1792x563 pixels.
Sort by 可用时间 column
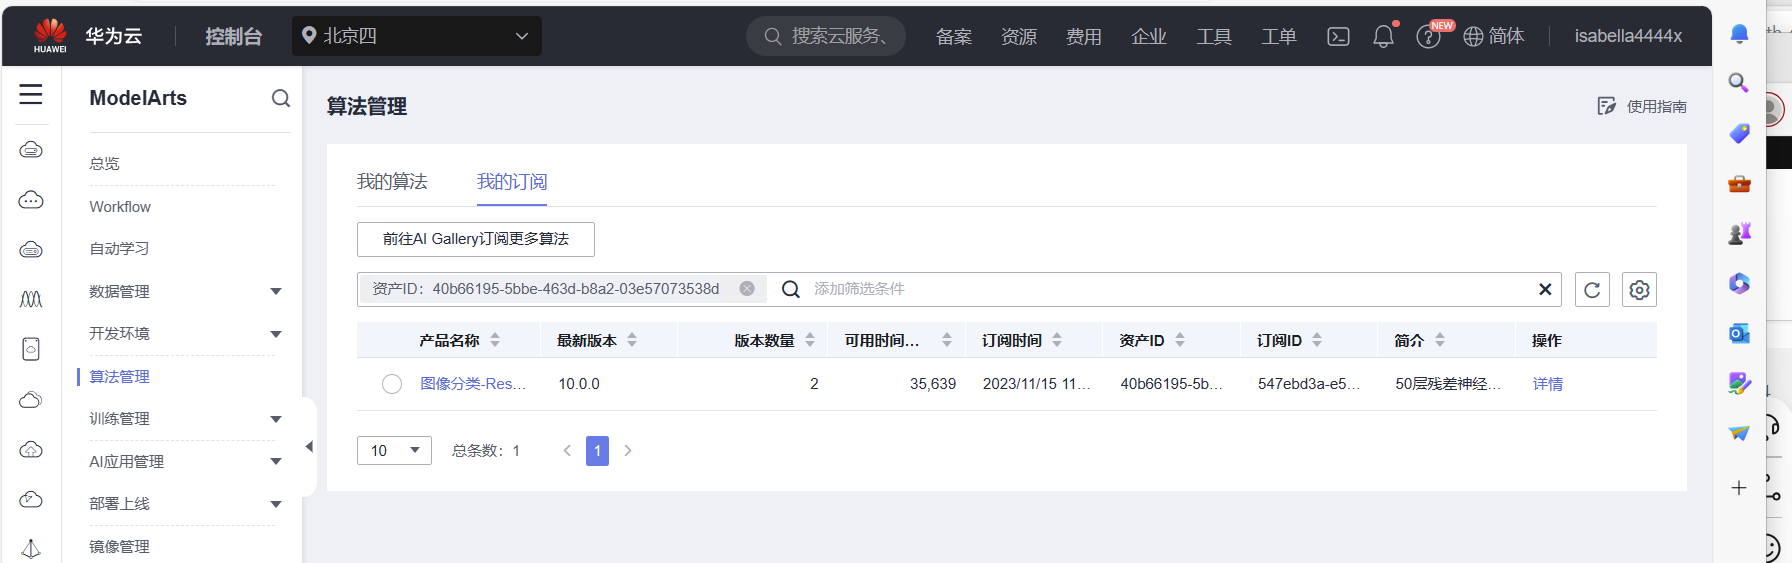click(x=947, y=340)
